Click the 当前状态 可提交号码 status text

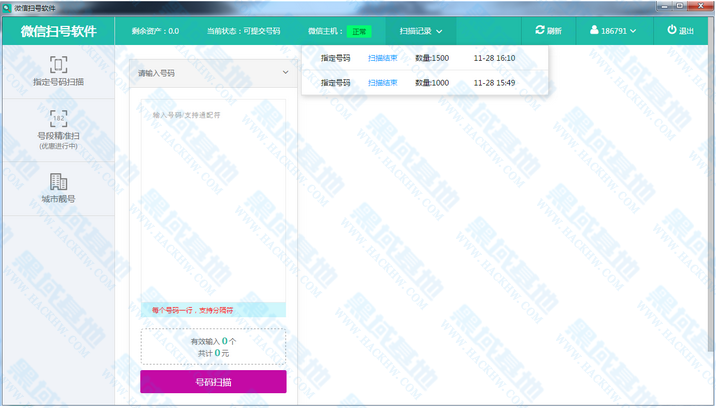click(243, 31)
